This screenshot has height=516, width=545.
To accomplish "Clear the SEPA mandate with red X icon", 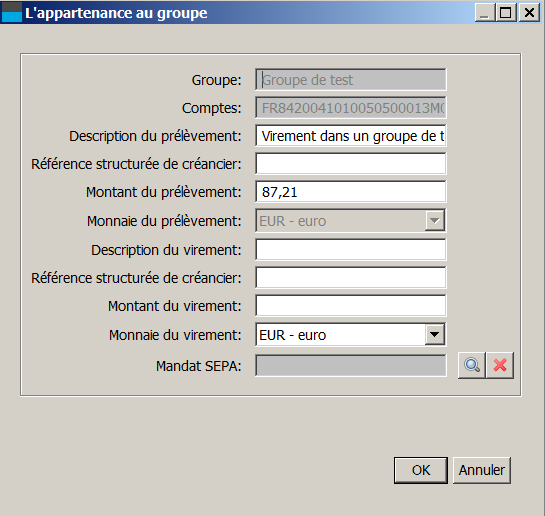I will (x=500, y=365).
